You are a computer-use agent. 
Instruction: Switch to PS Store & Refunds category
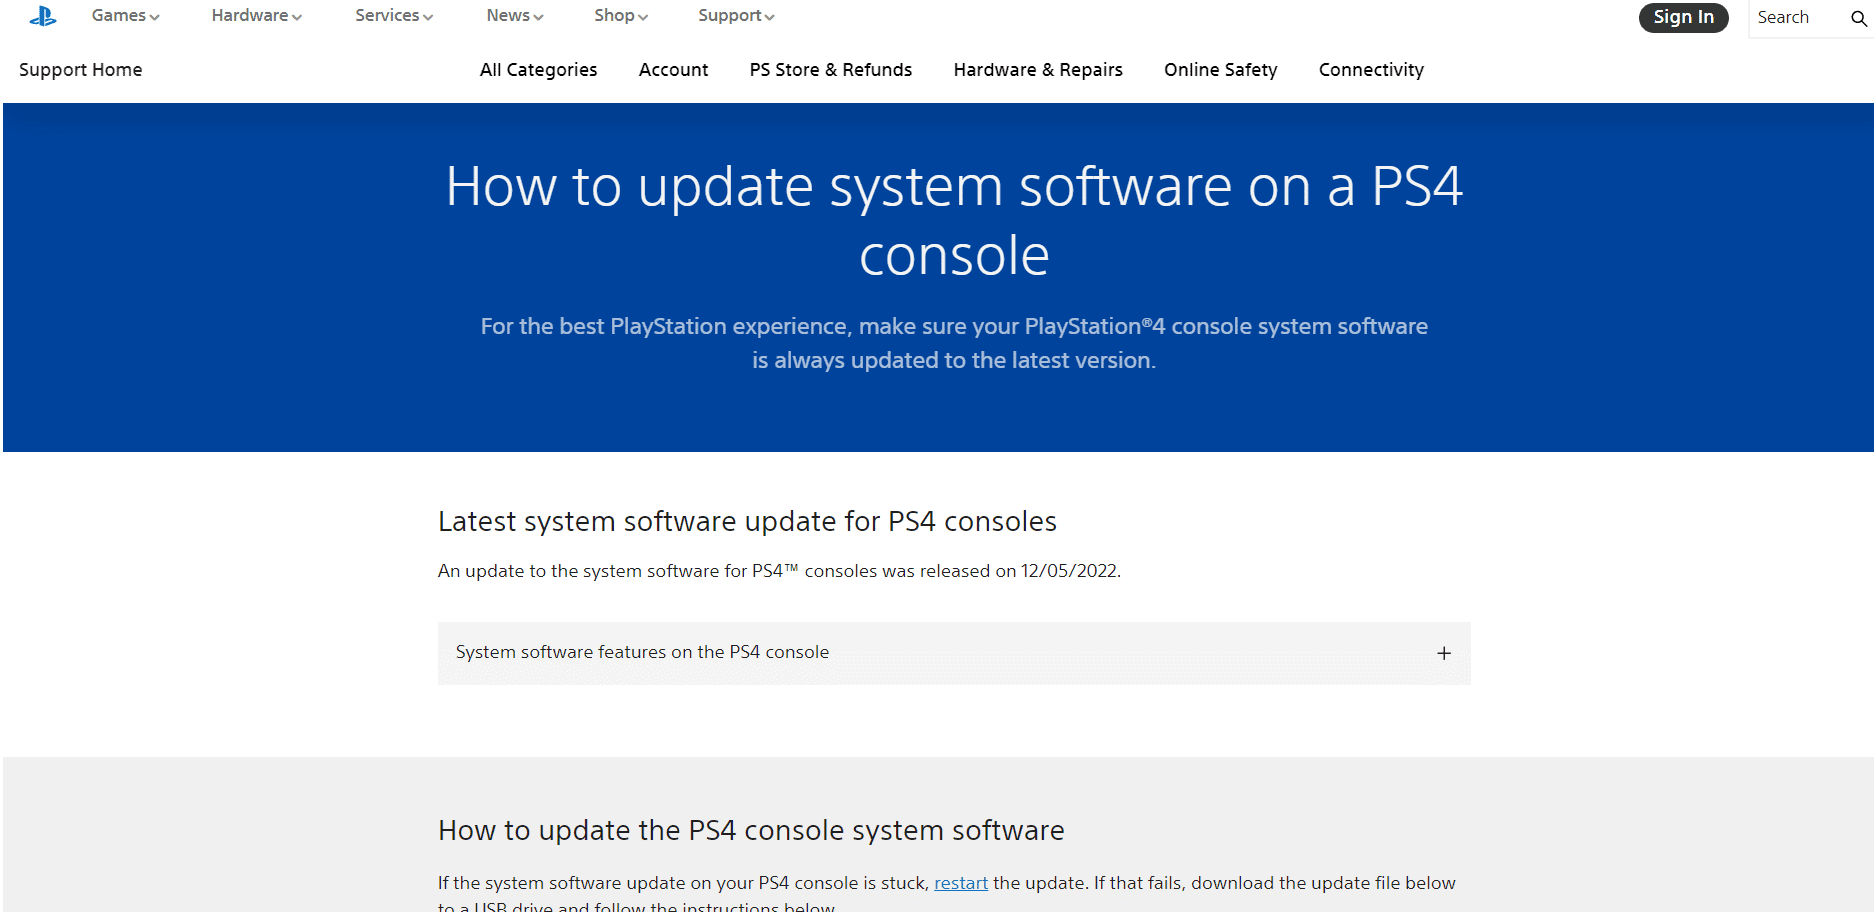click(x=830, y=69)
